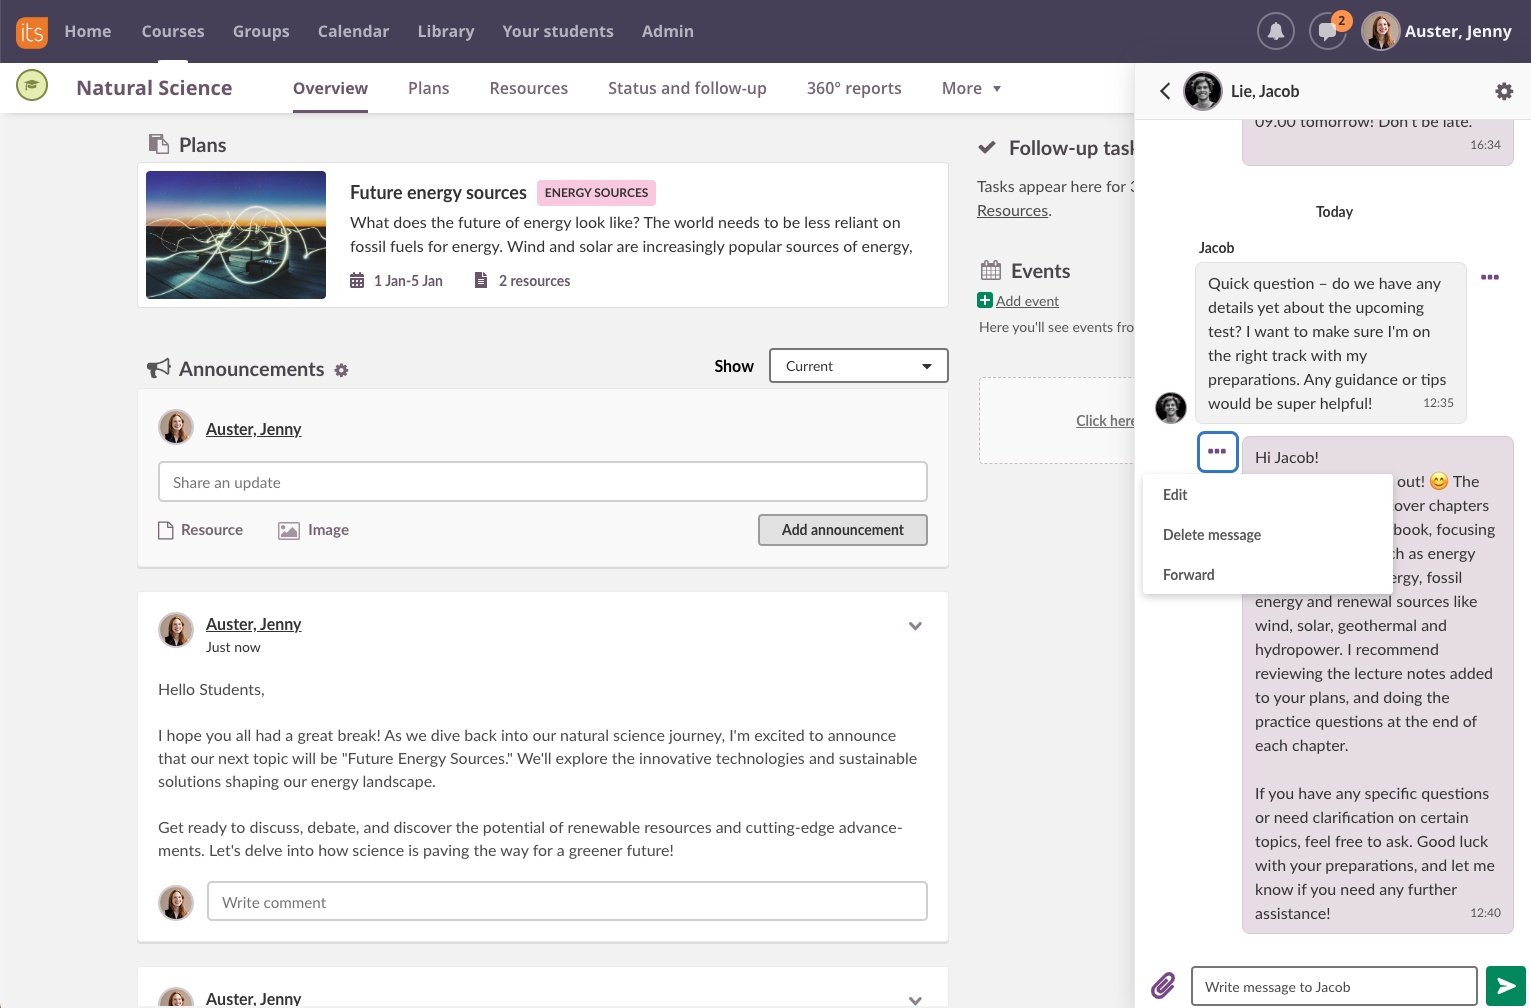Send message with green arrow button
This screenshot has height=1008, width=1531.
tap(1505, 986)
